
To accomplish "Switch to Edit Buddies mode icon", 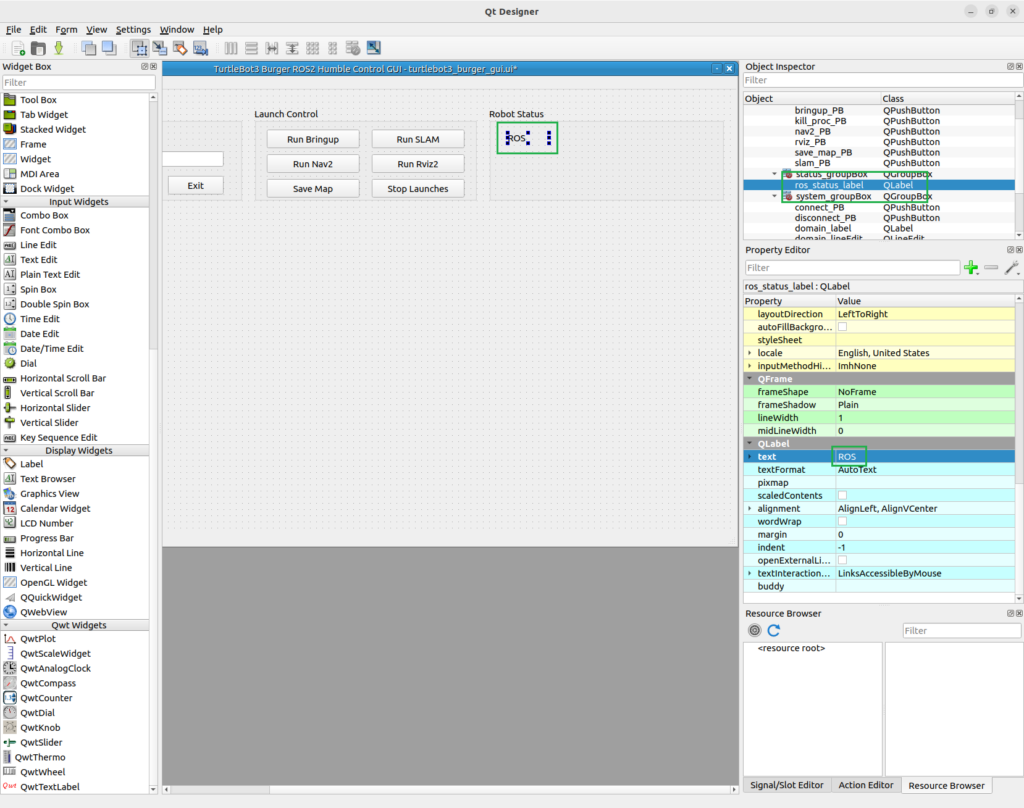I will tap(180, 48).
